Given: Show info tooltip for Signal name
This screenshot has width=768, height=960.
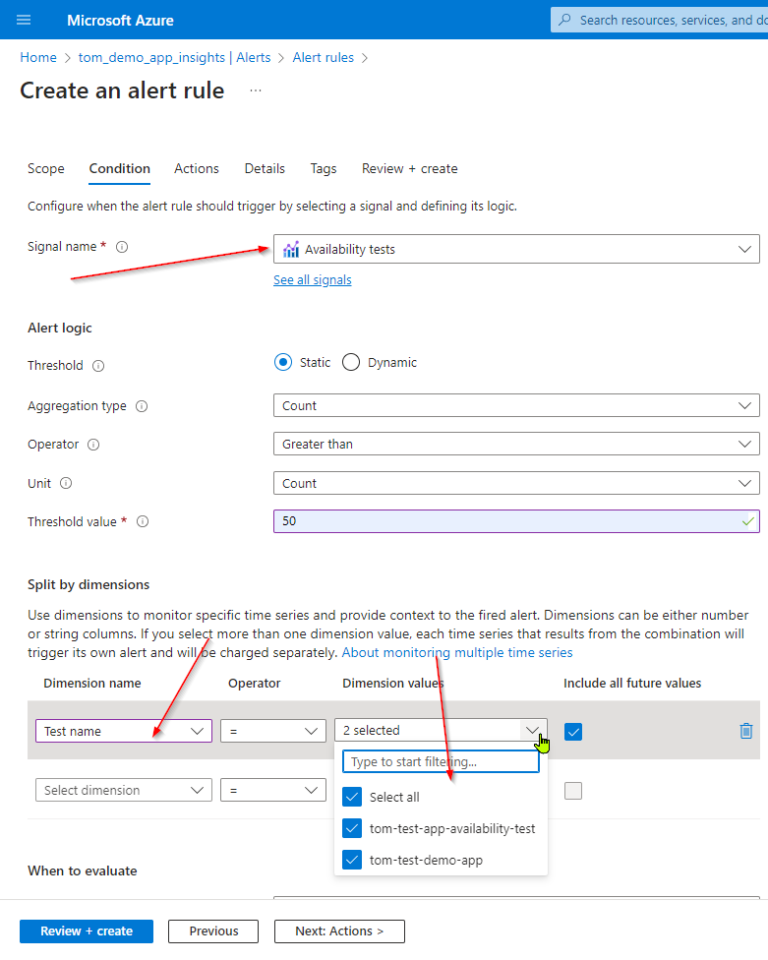Looking at the screenshot, I should [x=122, y=247].
